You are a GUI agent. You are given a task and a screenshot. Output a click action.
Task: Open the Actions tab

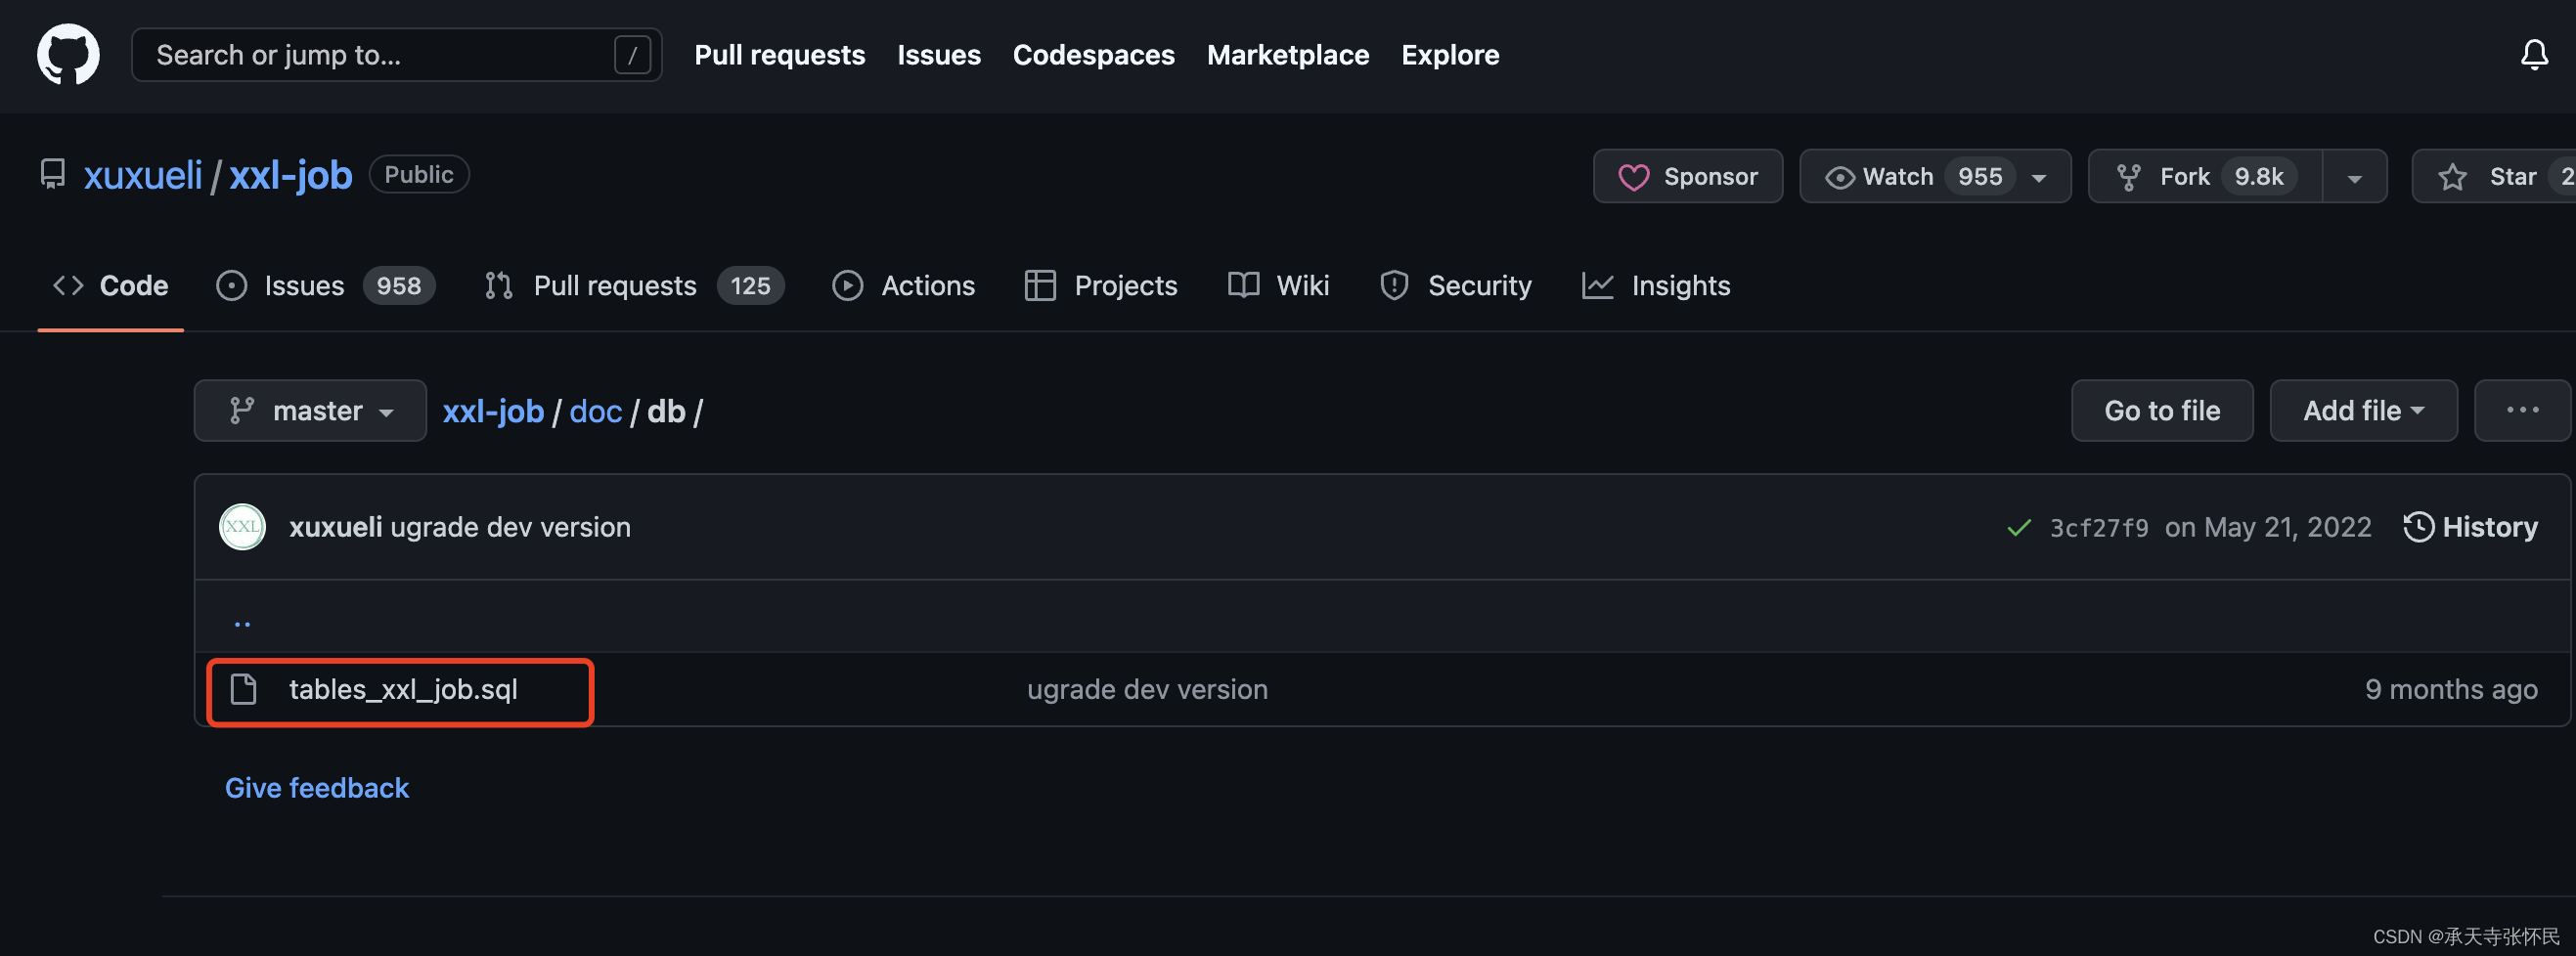pos(903,286)
